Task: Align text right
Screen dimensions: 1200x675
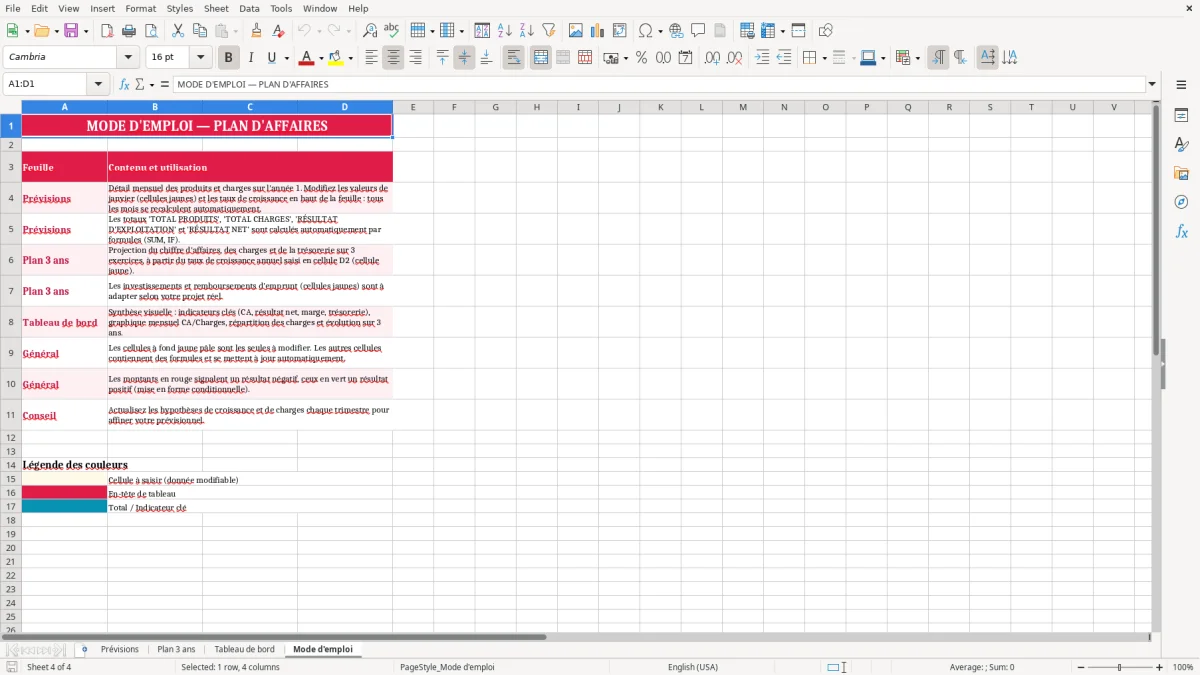Action: 416,58
